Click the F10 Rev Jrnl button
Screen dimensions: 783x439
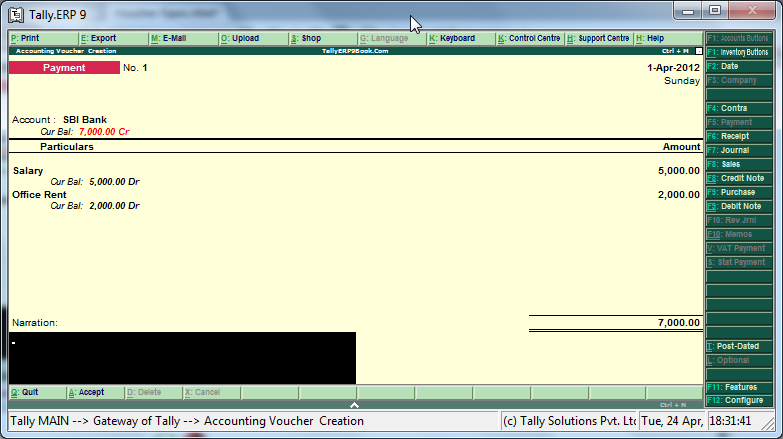click(x=739, y=220)
